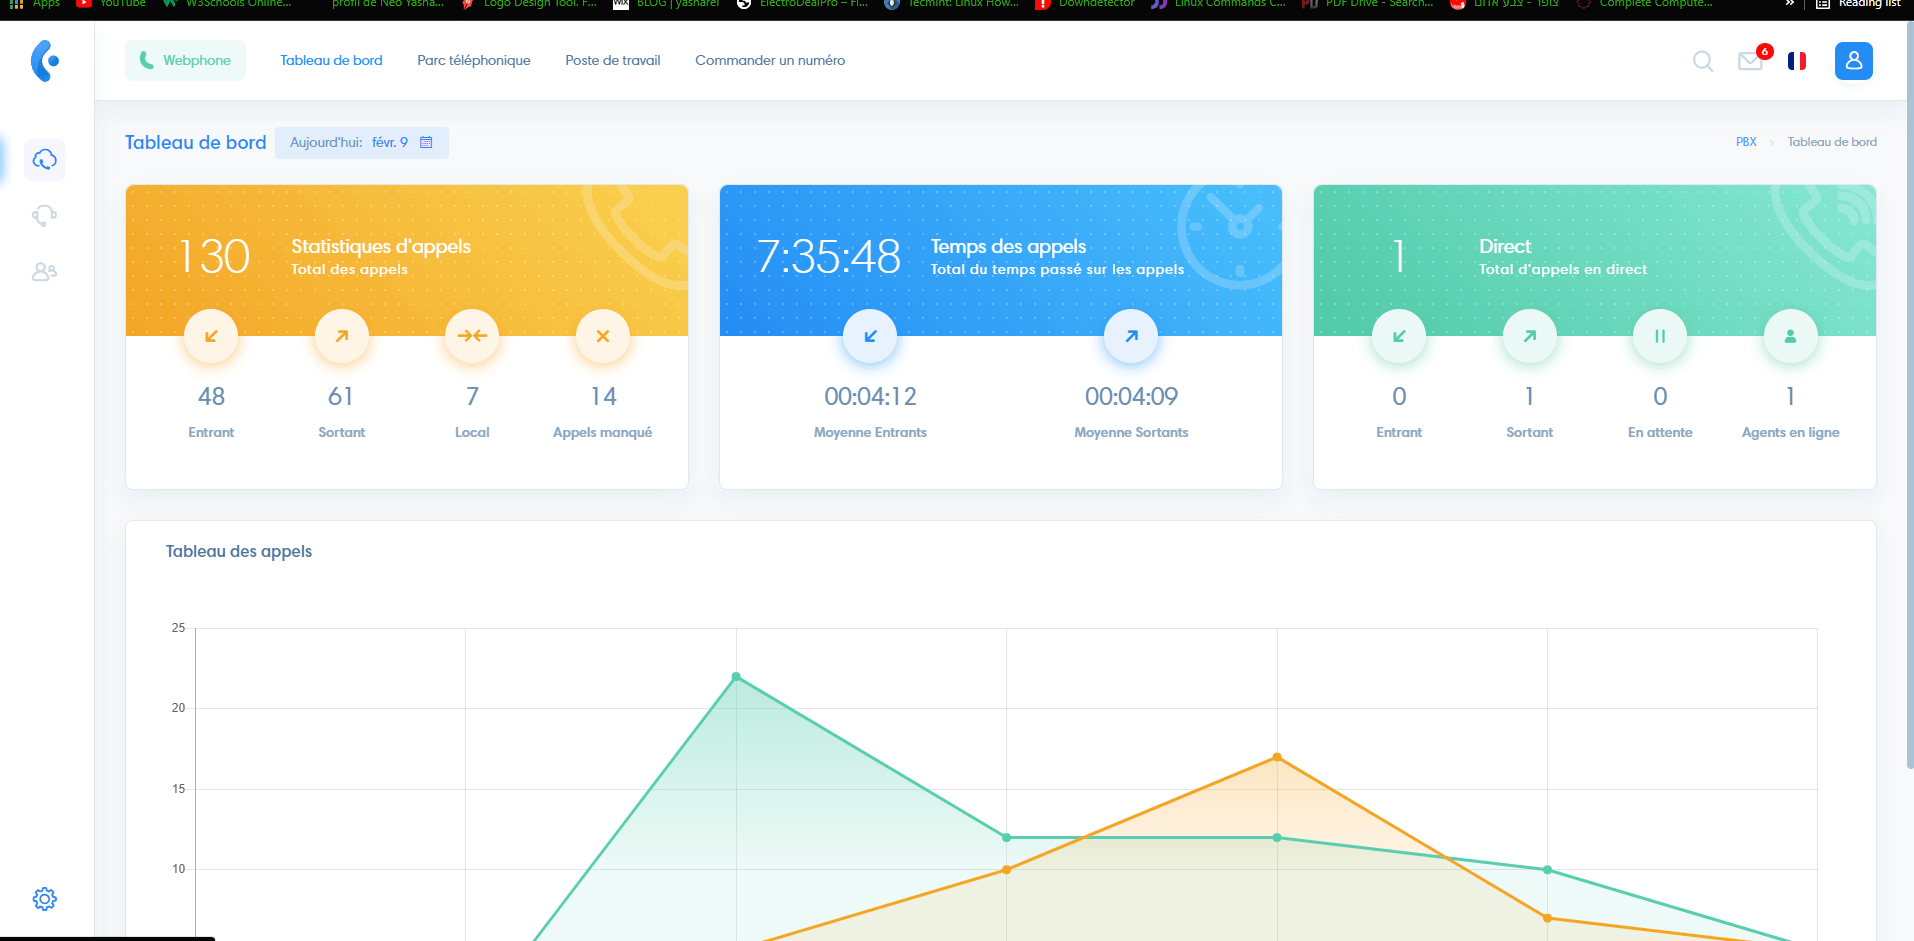Launch the Webphone button
The width and height of the screenshot is (1914, 941).
pos(185,61)
